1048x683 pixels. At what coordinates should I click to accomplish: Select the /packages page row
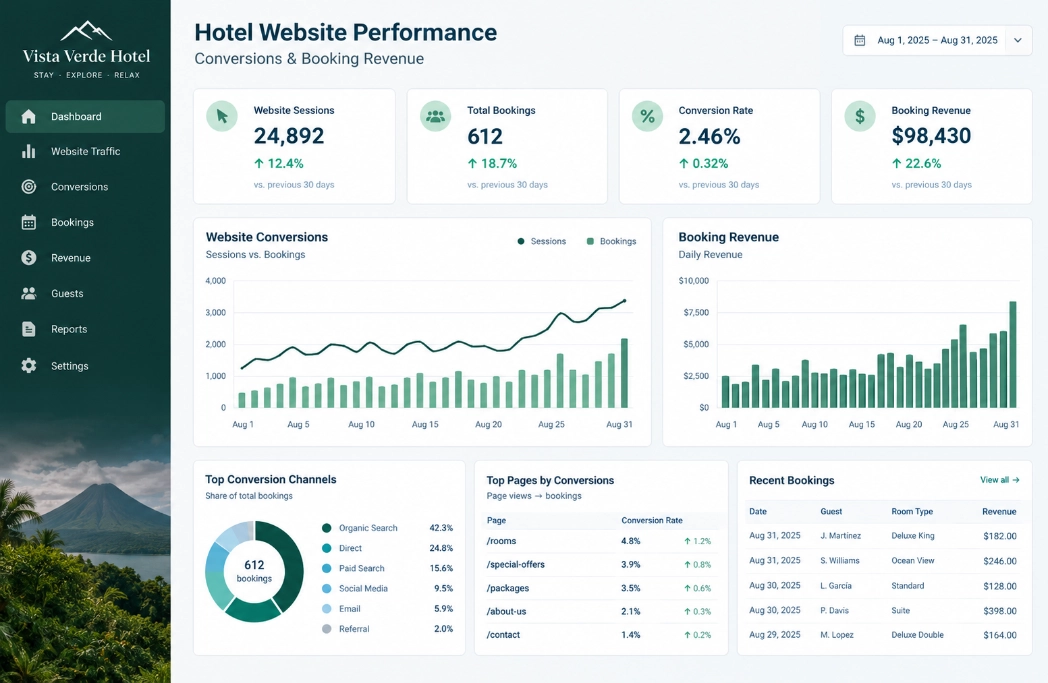600,588
